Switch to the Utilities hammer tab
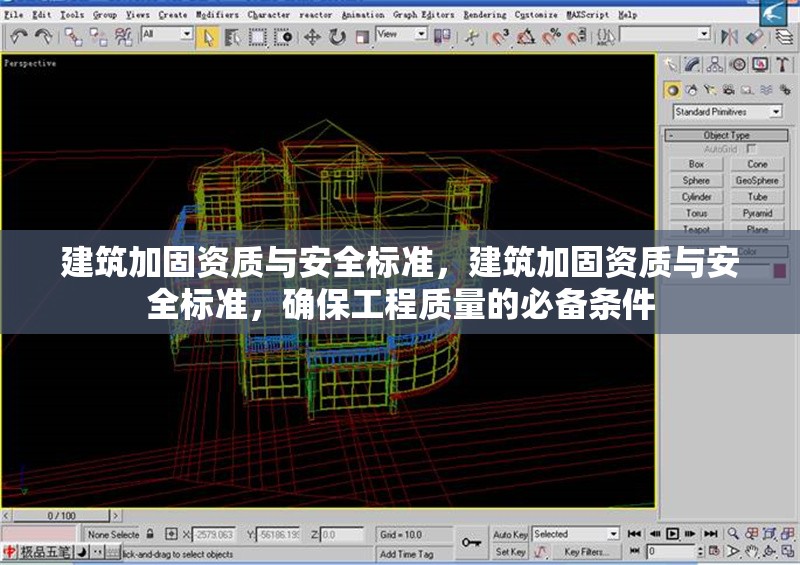 tap(783, 65)
